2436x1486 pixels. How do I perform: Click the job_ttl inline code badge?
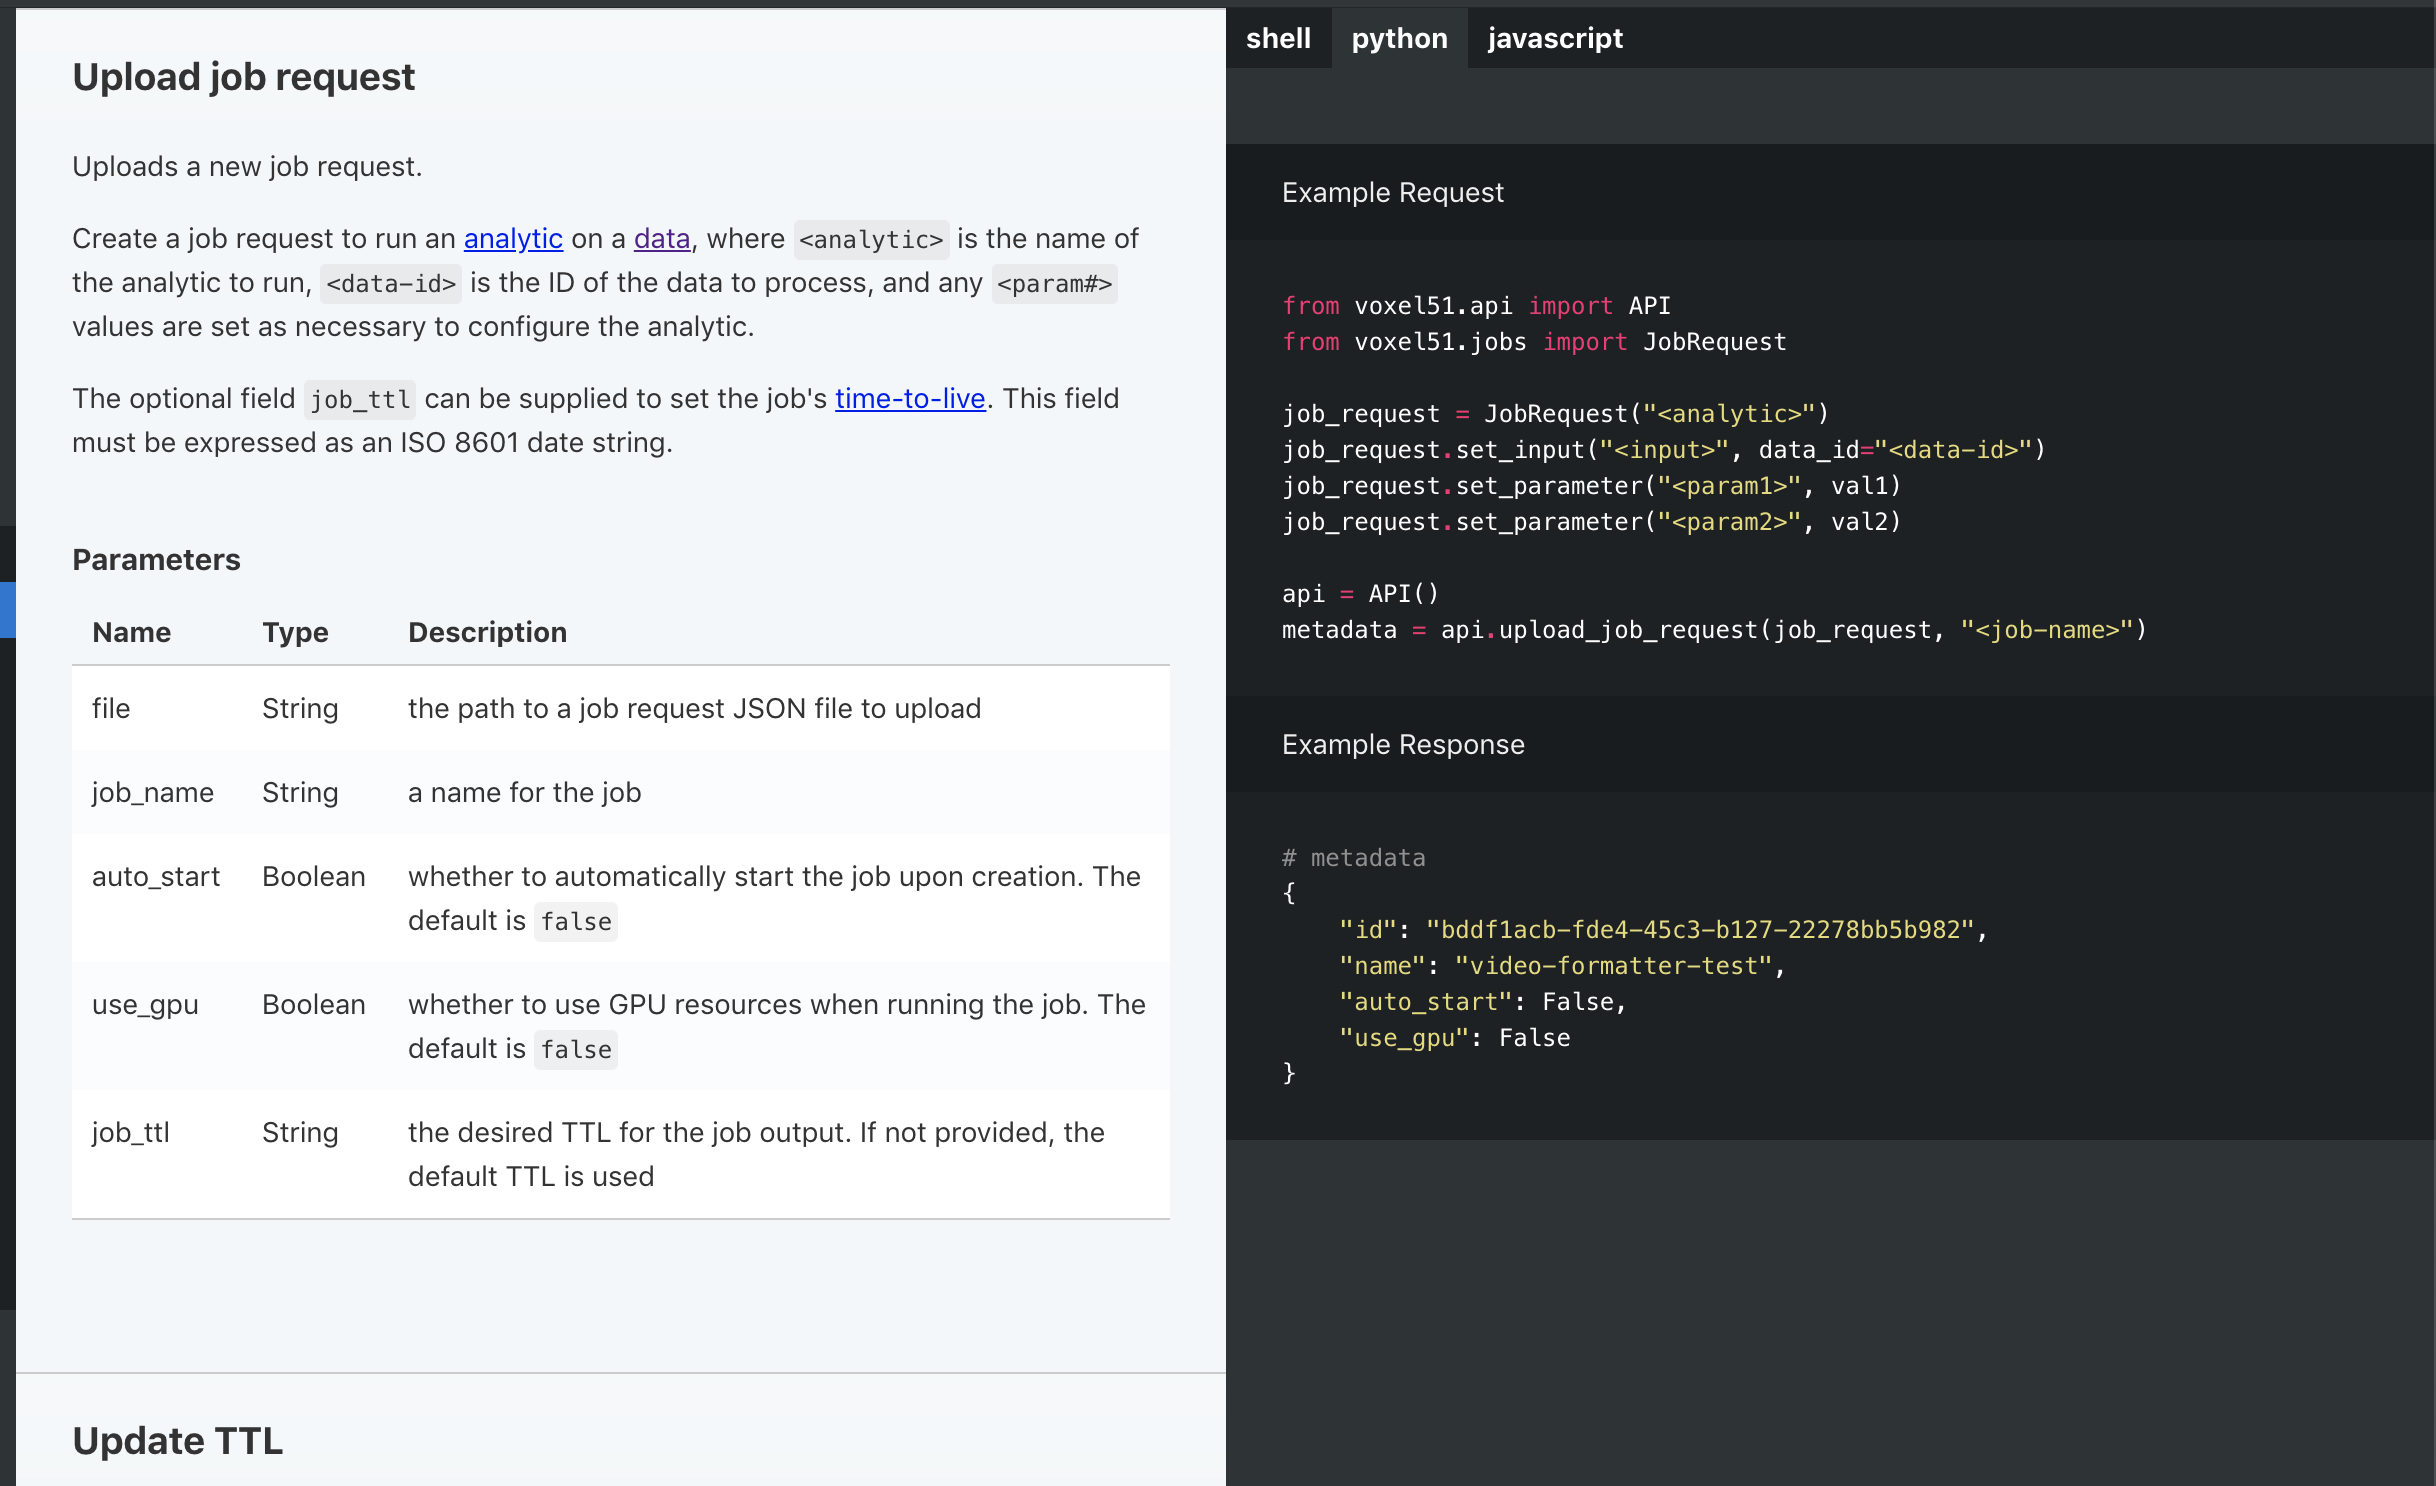tap(359, 398)
